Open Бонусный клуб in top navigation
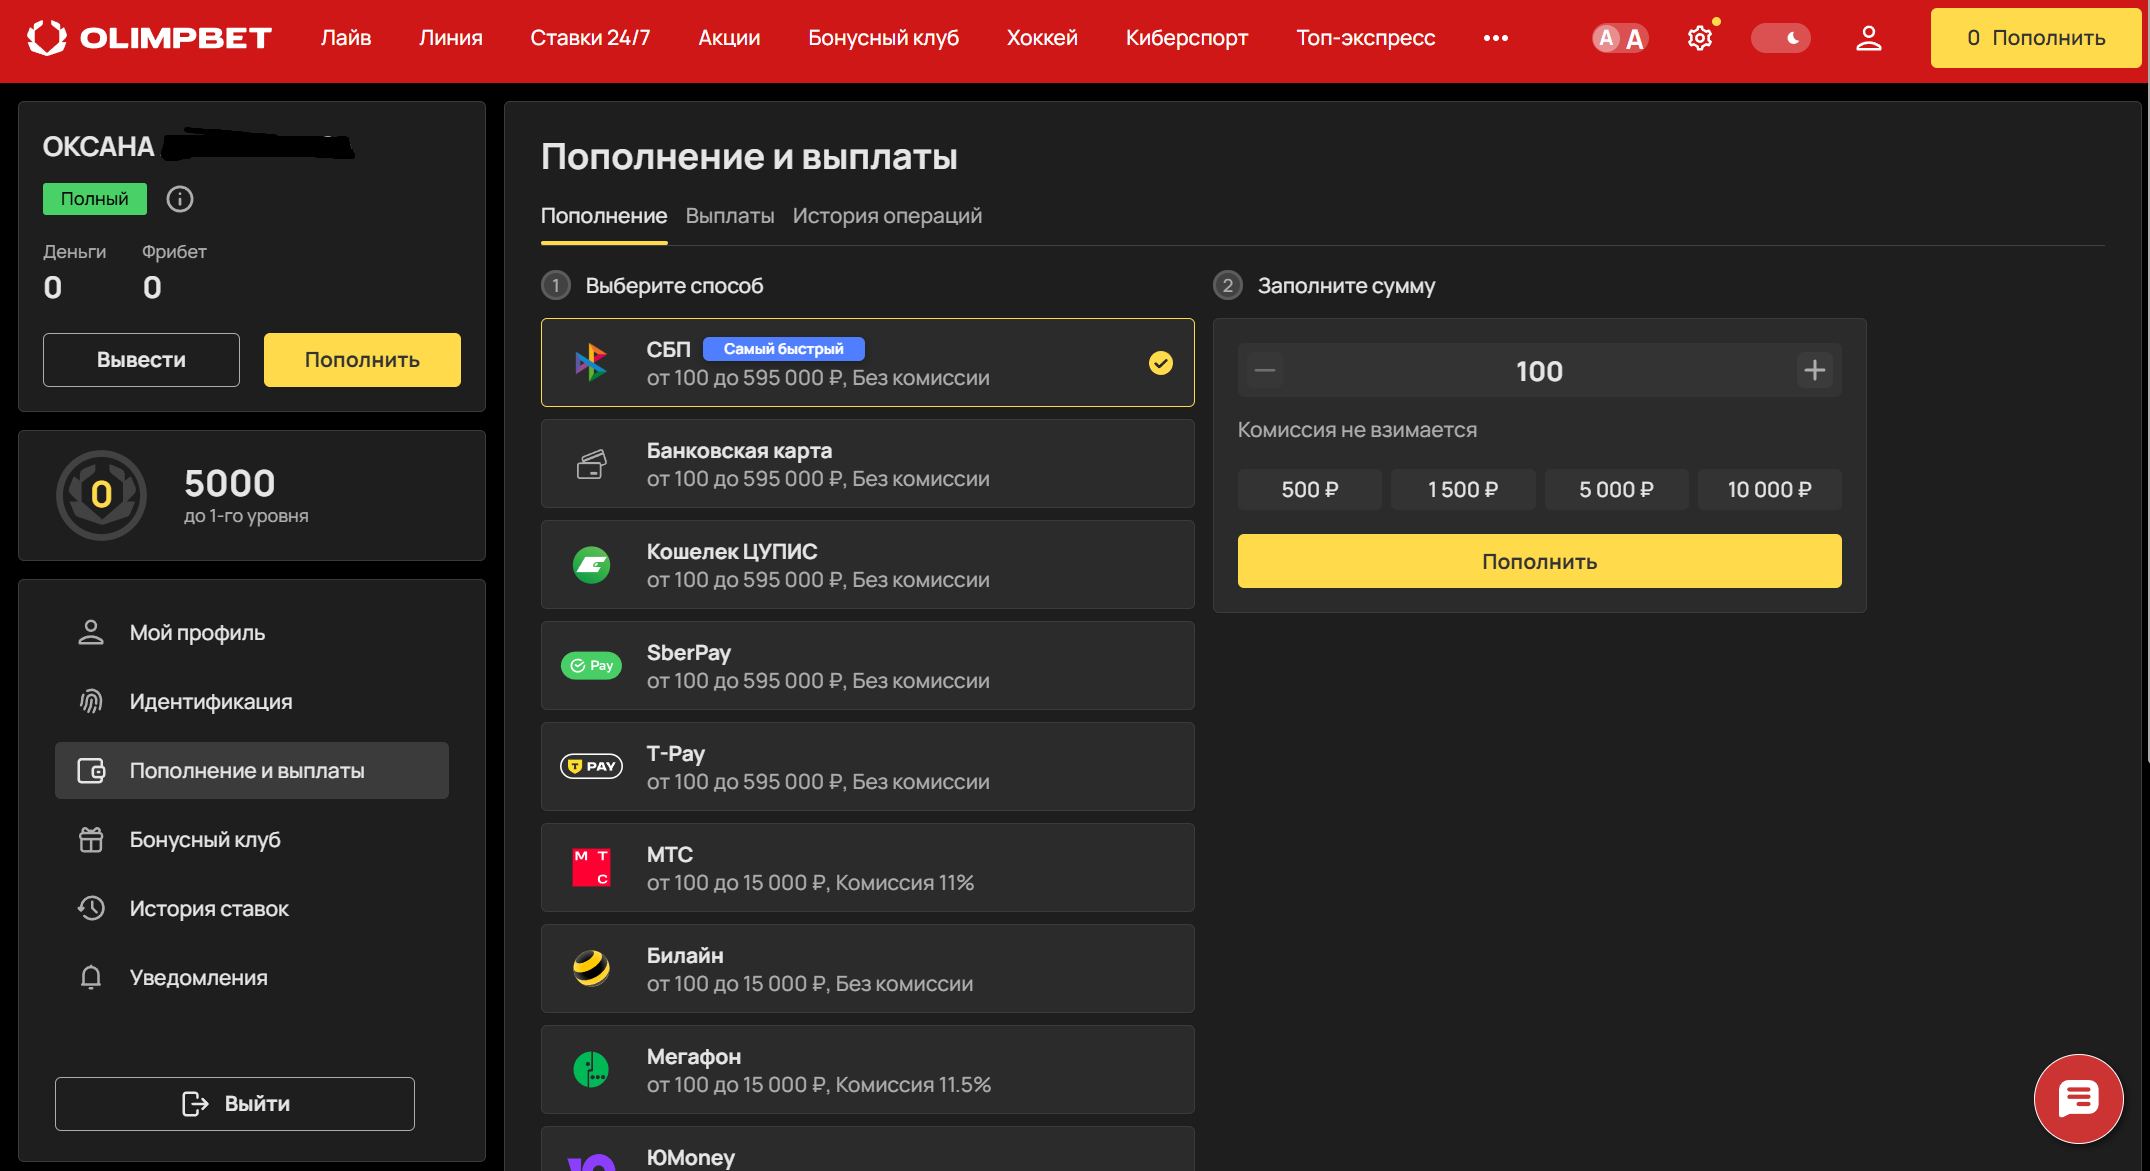This screenshot has height=1171, width=2150. point(883,38)
